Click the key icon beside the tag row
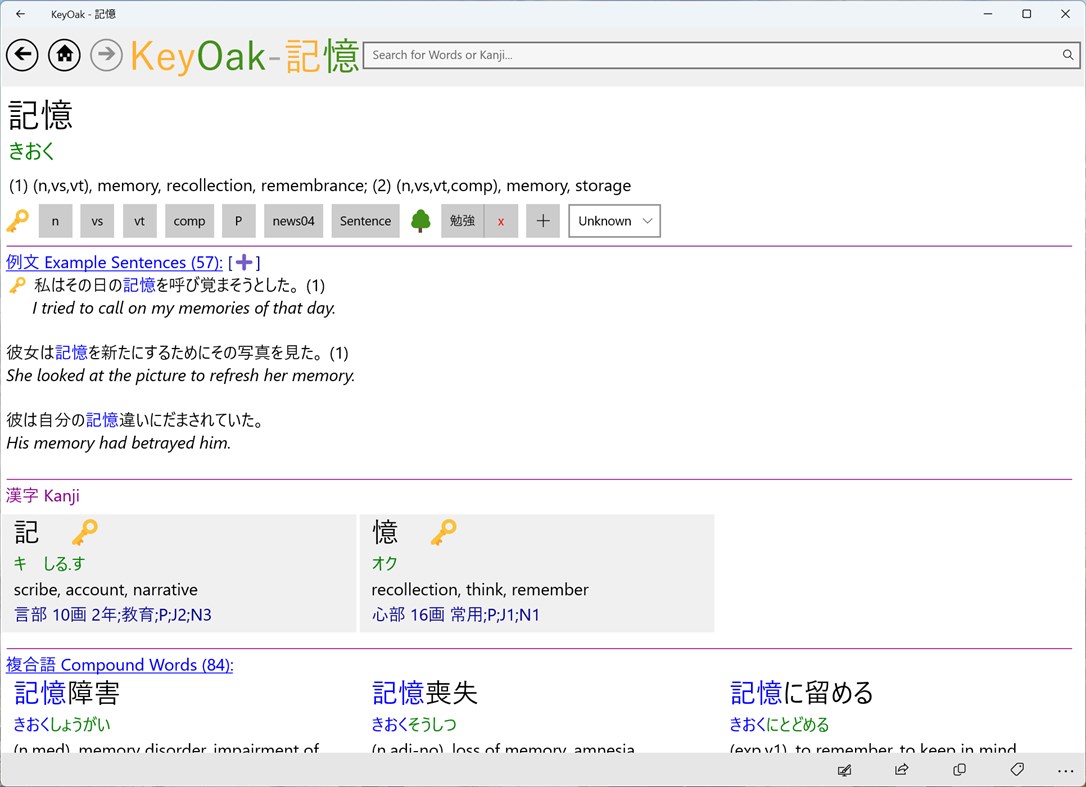 [x=17, y=220]
